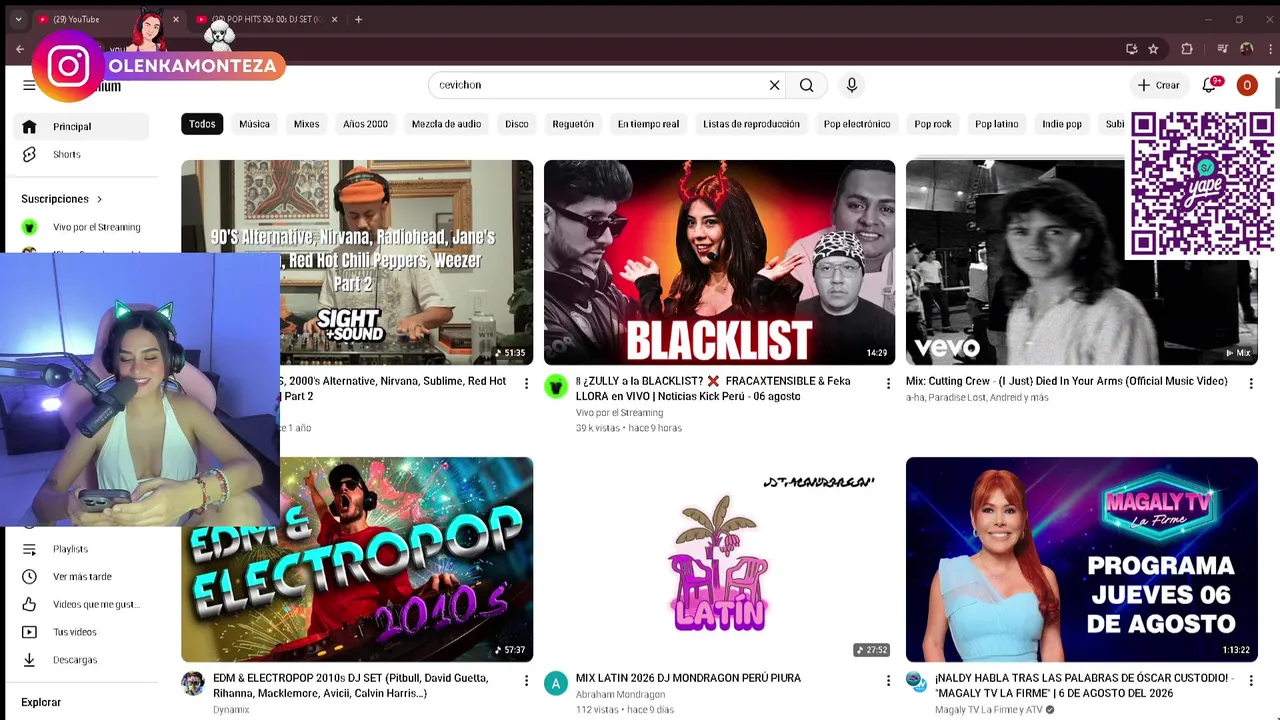This screenshot has height=720, width=1280.
Task: Open the Mix: Cutting Crew video title
Action: click(1067, 381)
